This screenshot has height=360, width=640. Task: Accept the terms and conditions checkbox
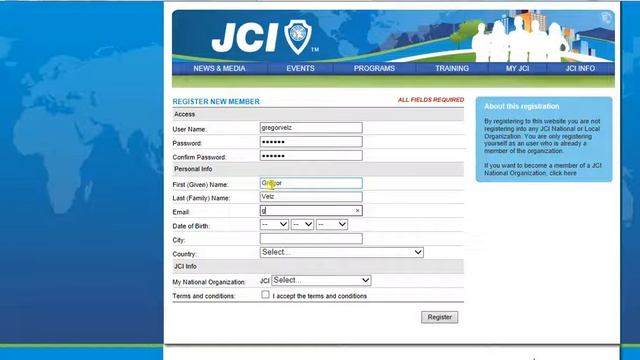pyautogui.click(x=265, y=294)
